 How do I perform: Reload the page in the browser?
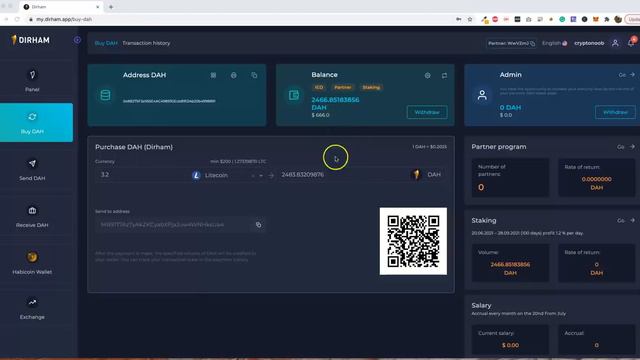coord(17,19)
